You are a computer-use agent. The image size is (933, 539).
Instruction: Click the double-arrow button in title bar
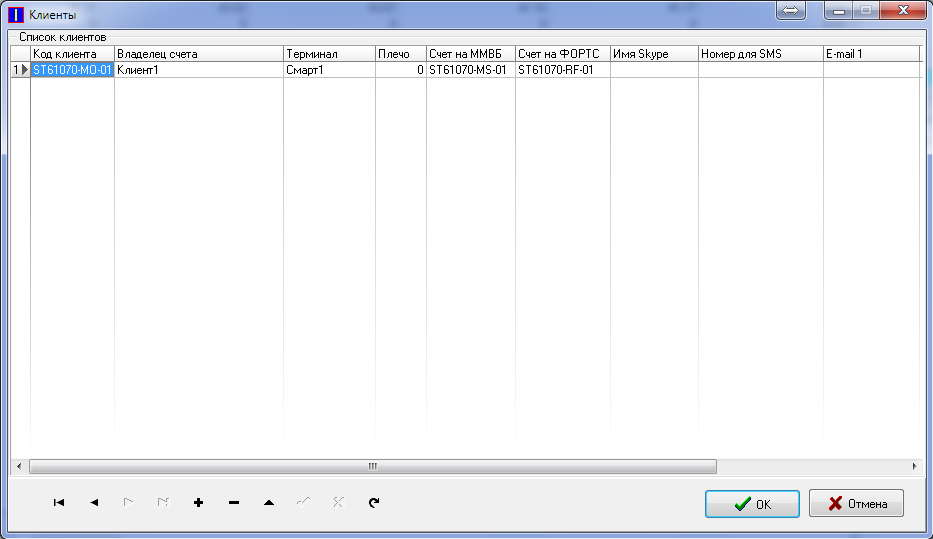[x=791, y=10]
